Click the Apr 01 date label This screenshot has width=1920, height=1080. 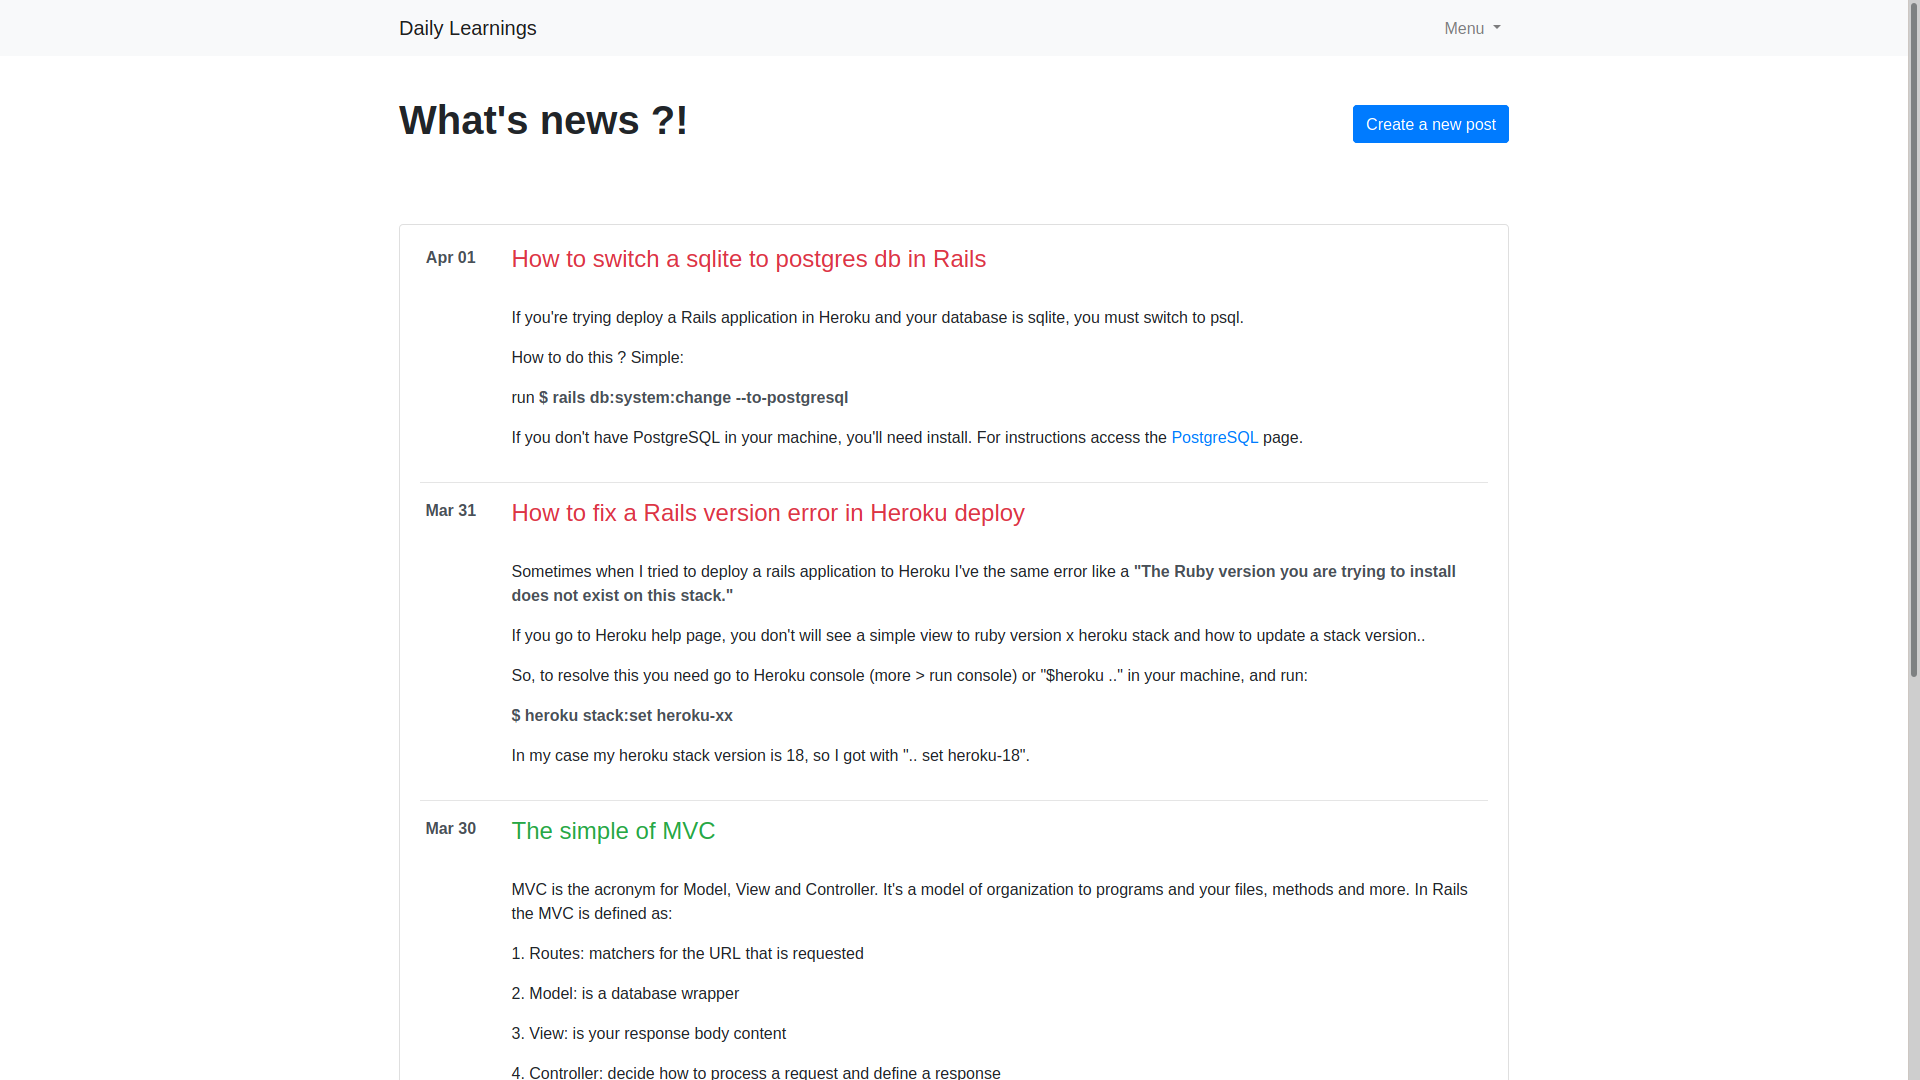click(x=450, y=258)
